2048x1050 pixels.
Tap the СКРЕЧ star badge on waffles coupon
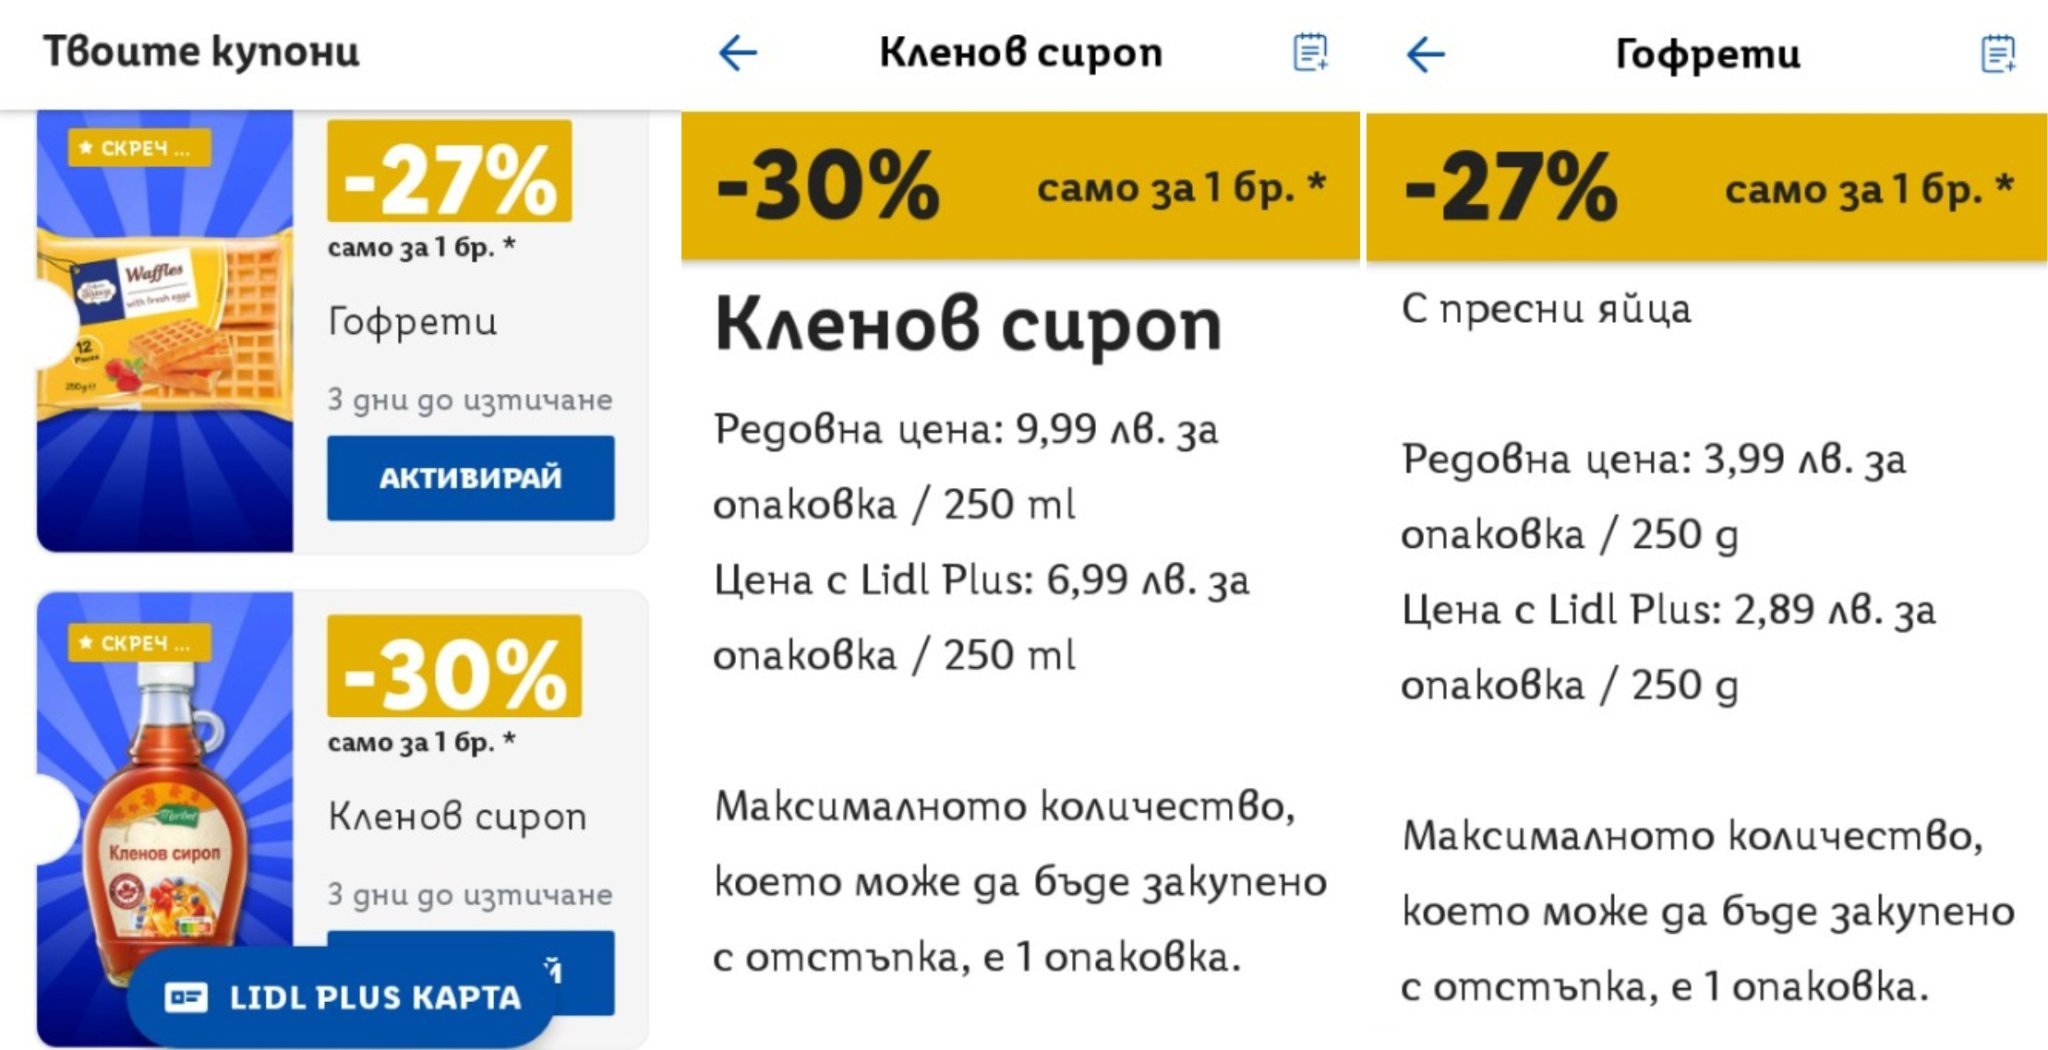tap(139, 148)
